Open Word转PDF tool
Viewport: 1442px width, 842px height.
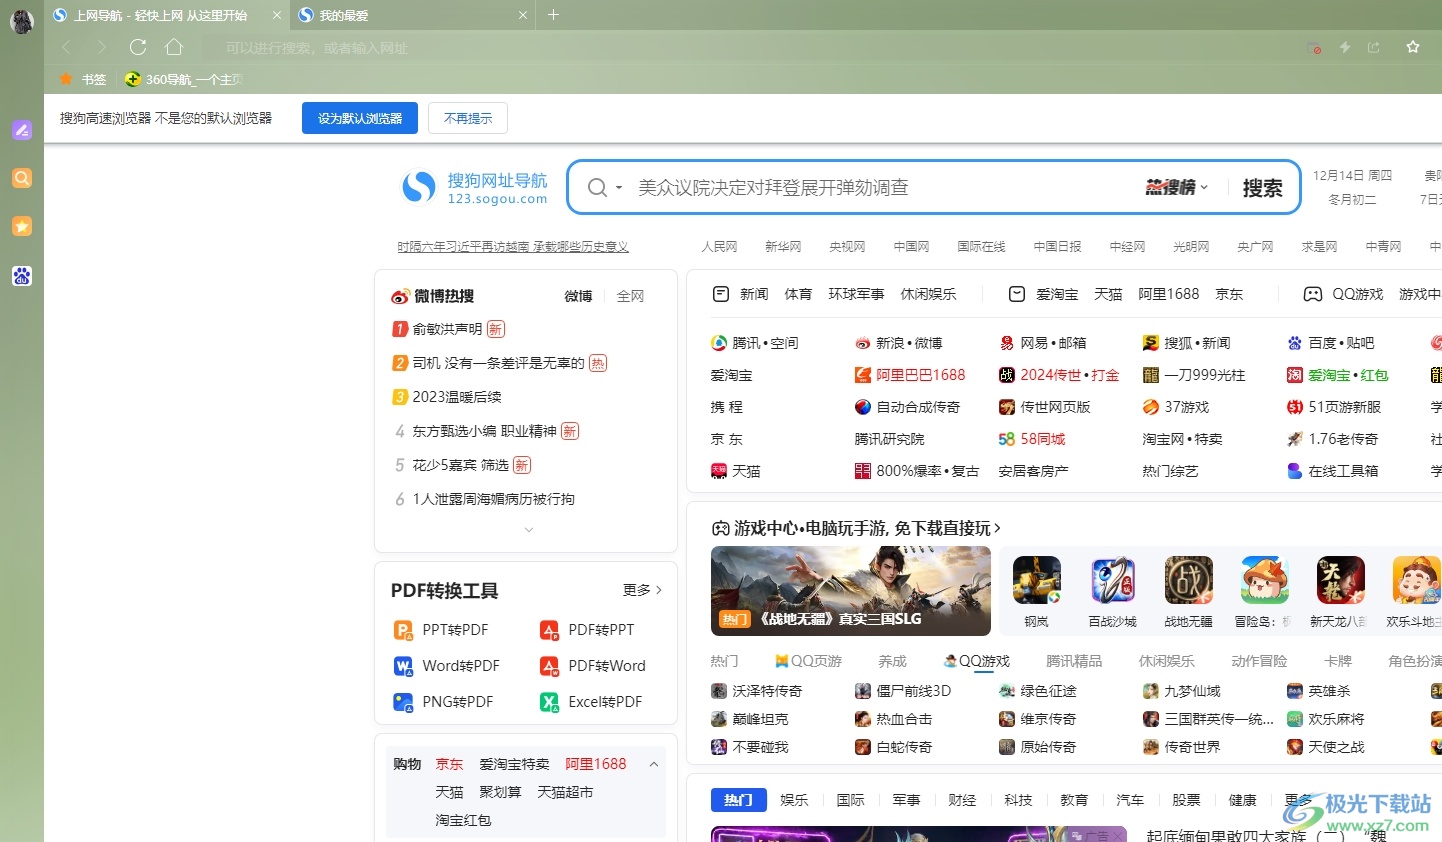[x=447, y=666]
